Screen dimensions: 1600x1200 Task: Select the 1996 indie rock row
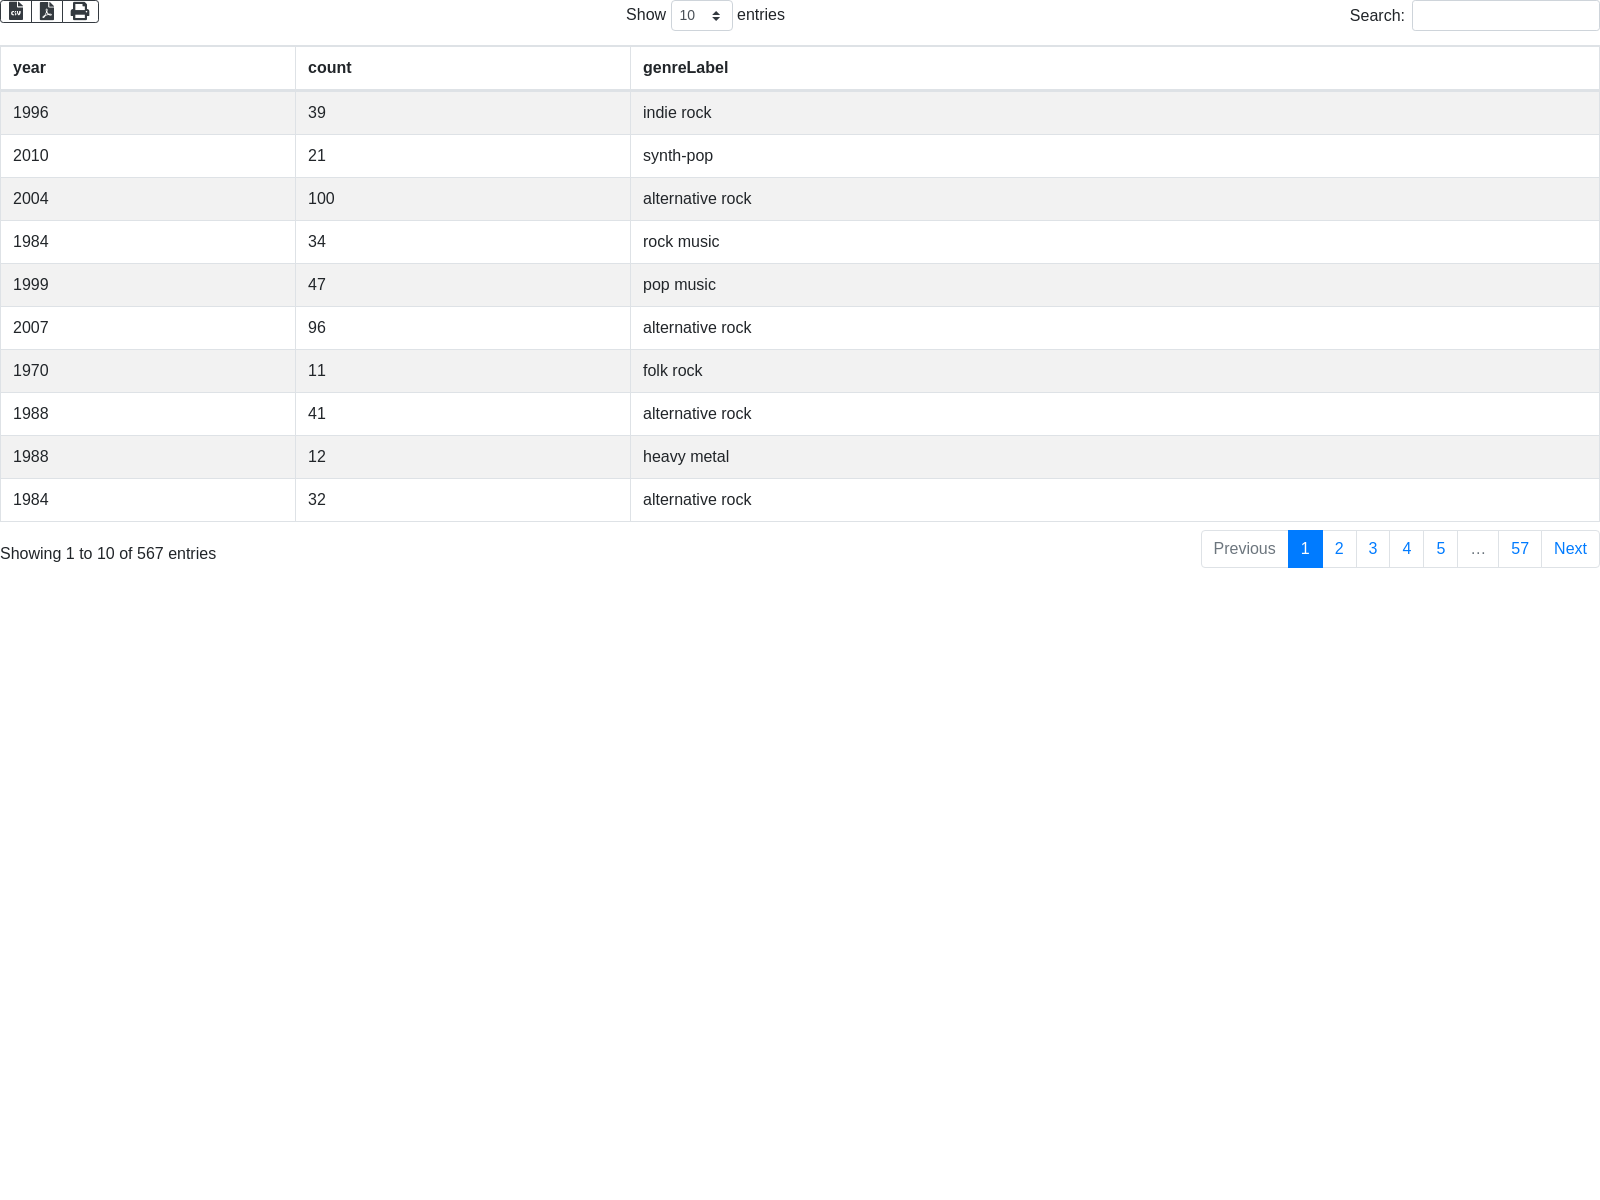[x=677, y=113]
